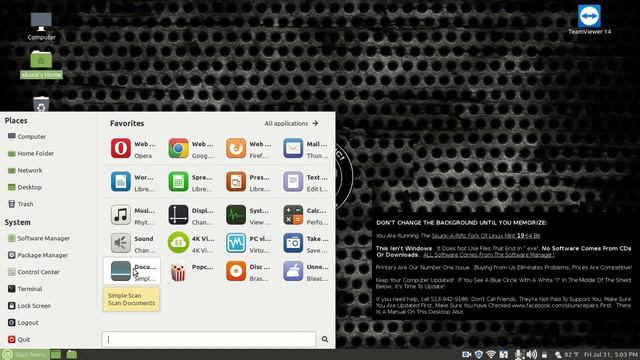Open the home folder launcher on the panel
The width and height of the screenshot is (640, 360).
coord(72,354)
